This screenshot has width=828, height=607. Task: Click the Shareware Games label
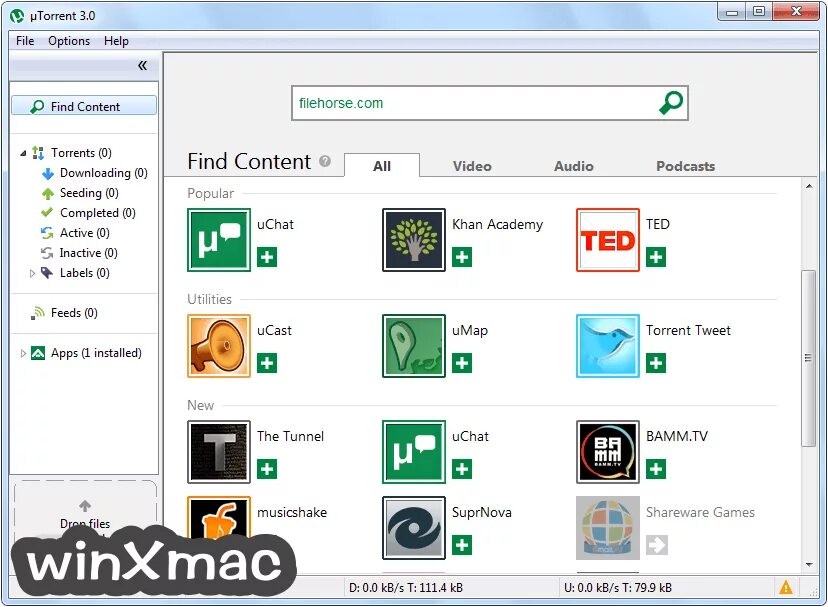(700, 512)
